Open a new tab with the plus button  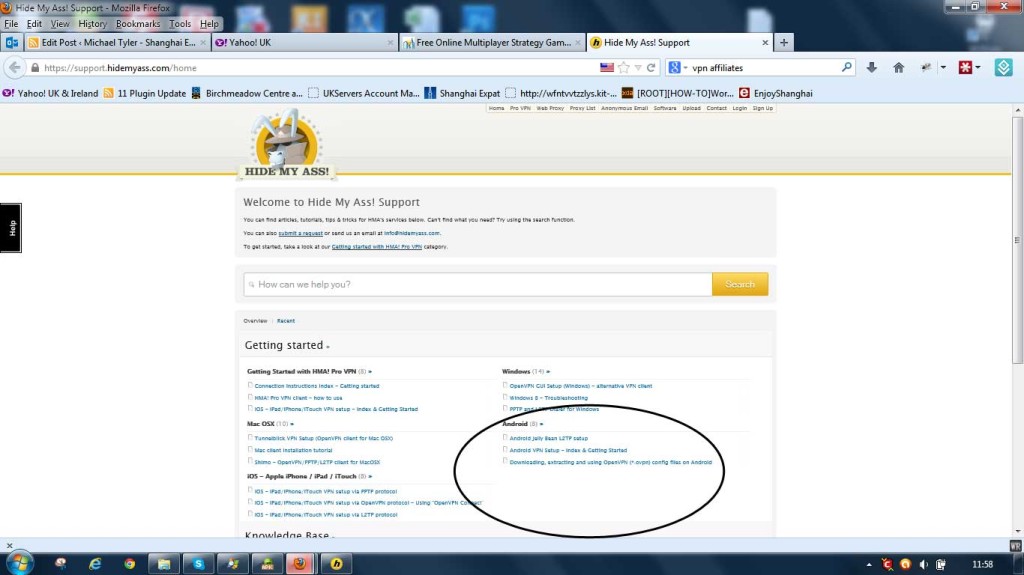pos(784,43)
